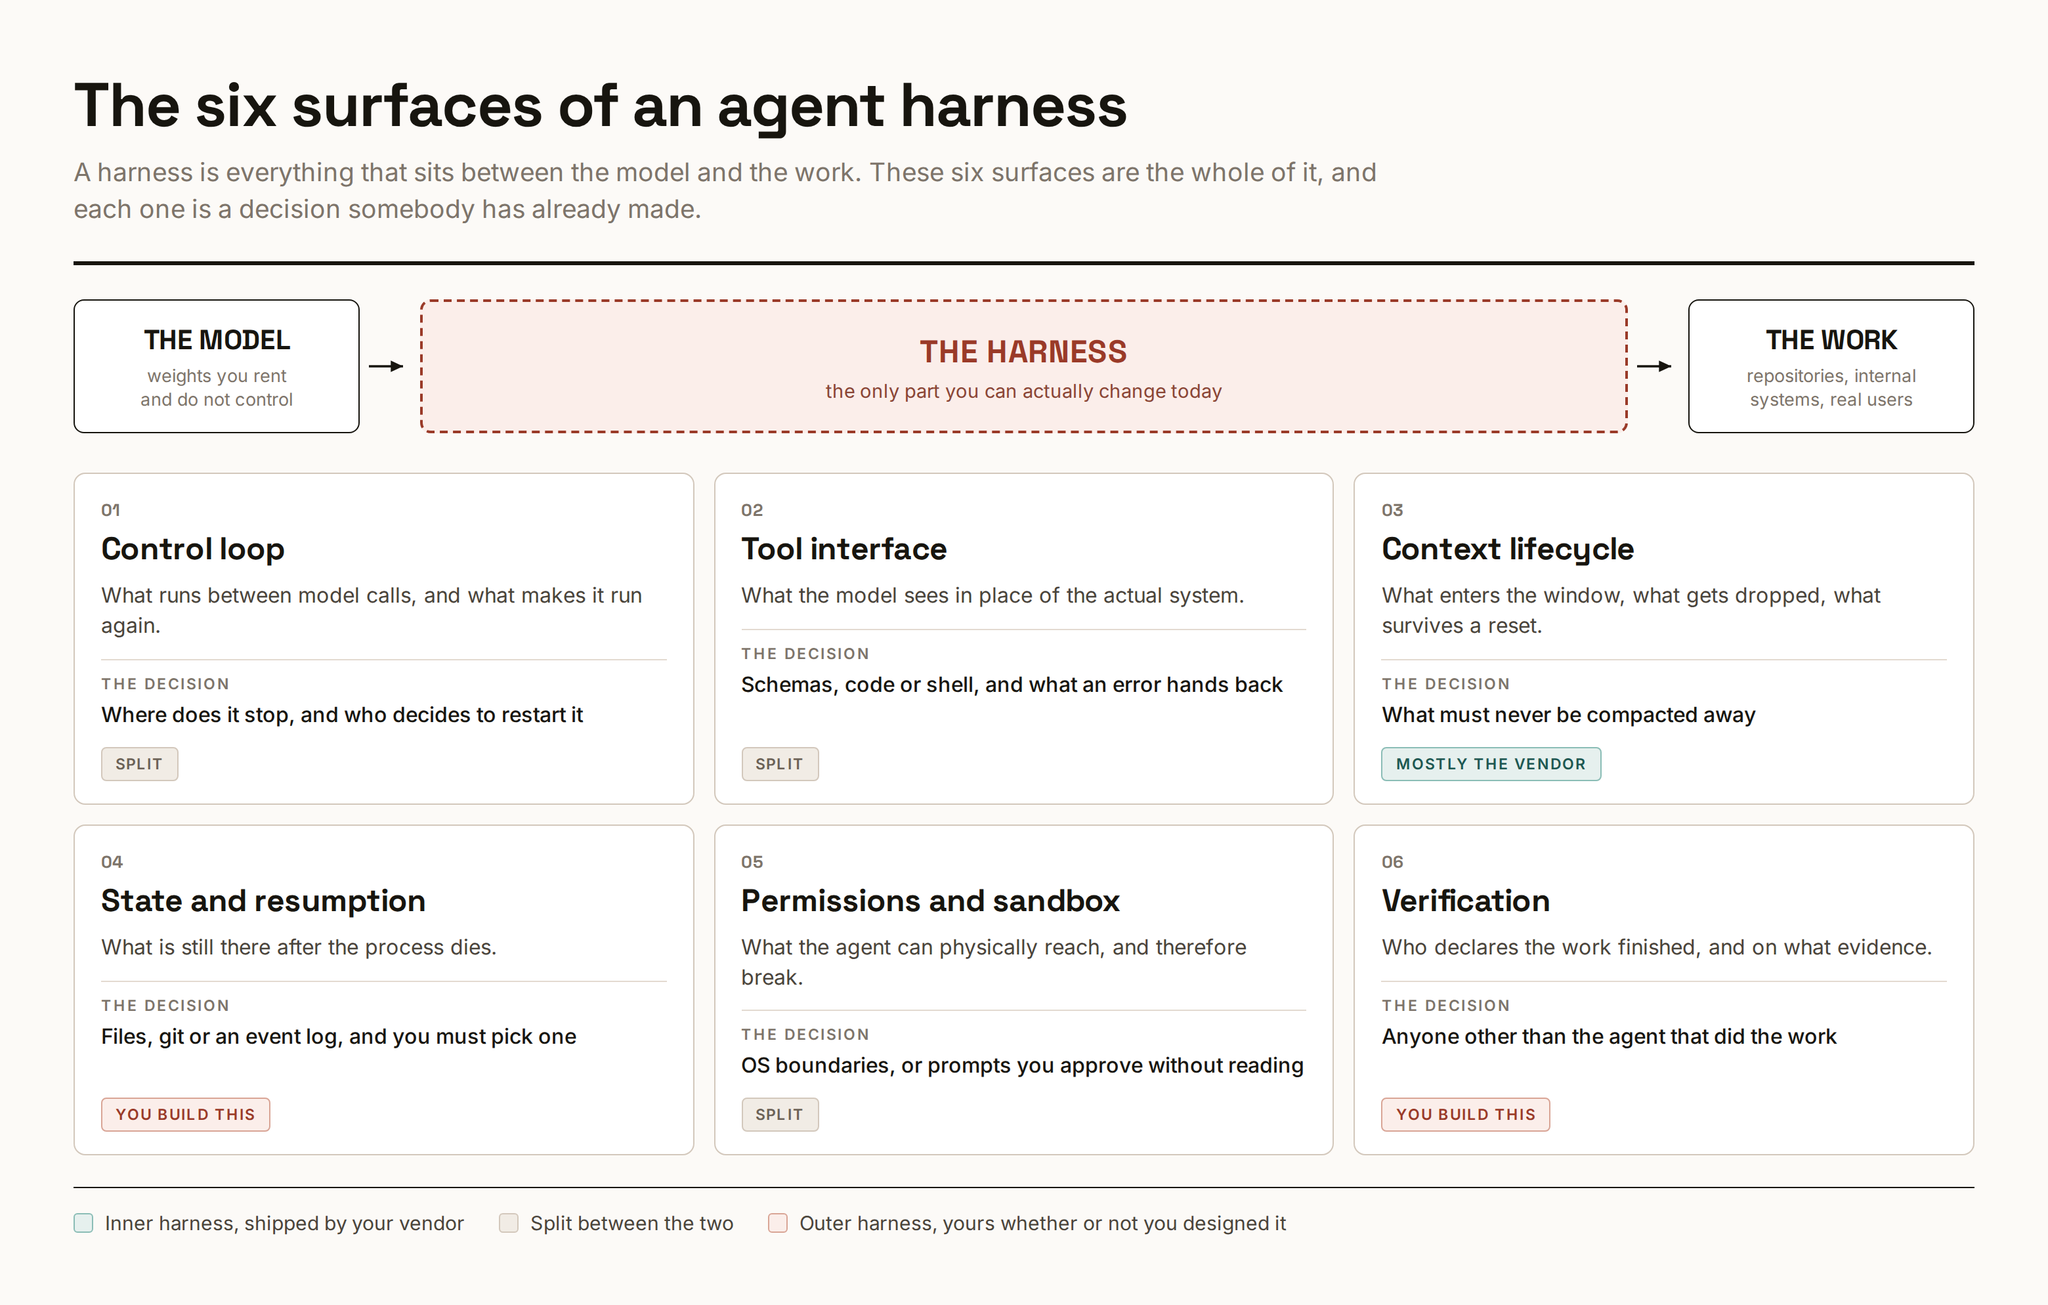Click the SPLIT badge in the Tool interface card

[780, 764]
